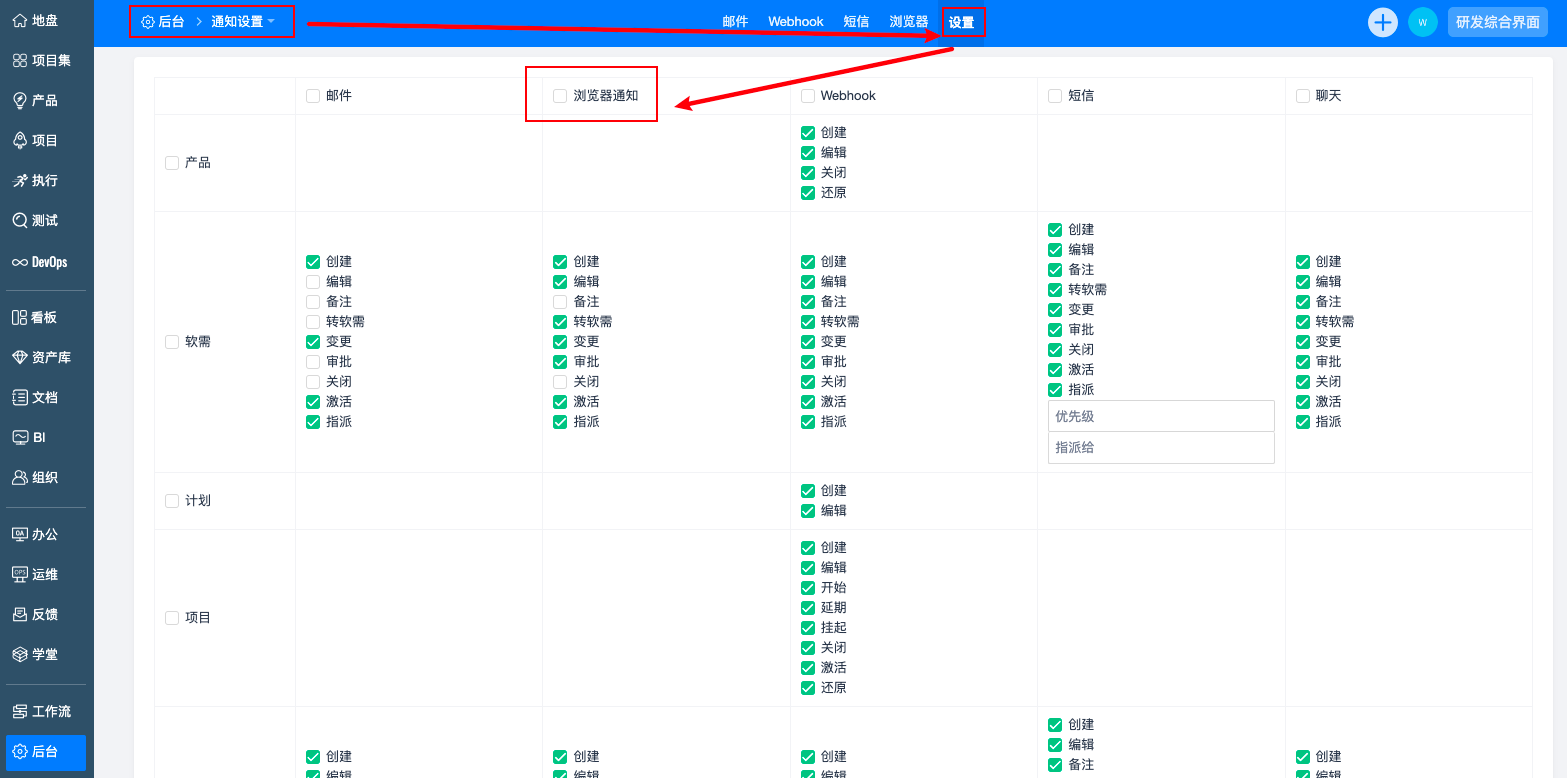Image resolution: width=1567 pixels, height=778 pixels.
Task: Open the 优先级 dropdown under 短信
Action: pyautogui.click(x=1160, y=416)
